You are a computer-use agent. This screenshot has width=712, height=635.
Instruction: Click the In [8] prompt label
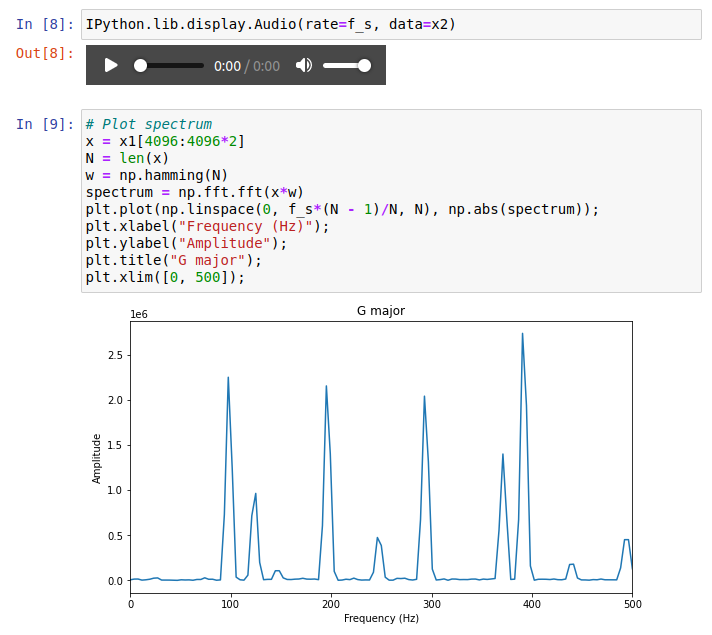coord(44,24)
